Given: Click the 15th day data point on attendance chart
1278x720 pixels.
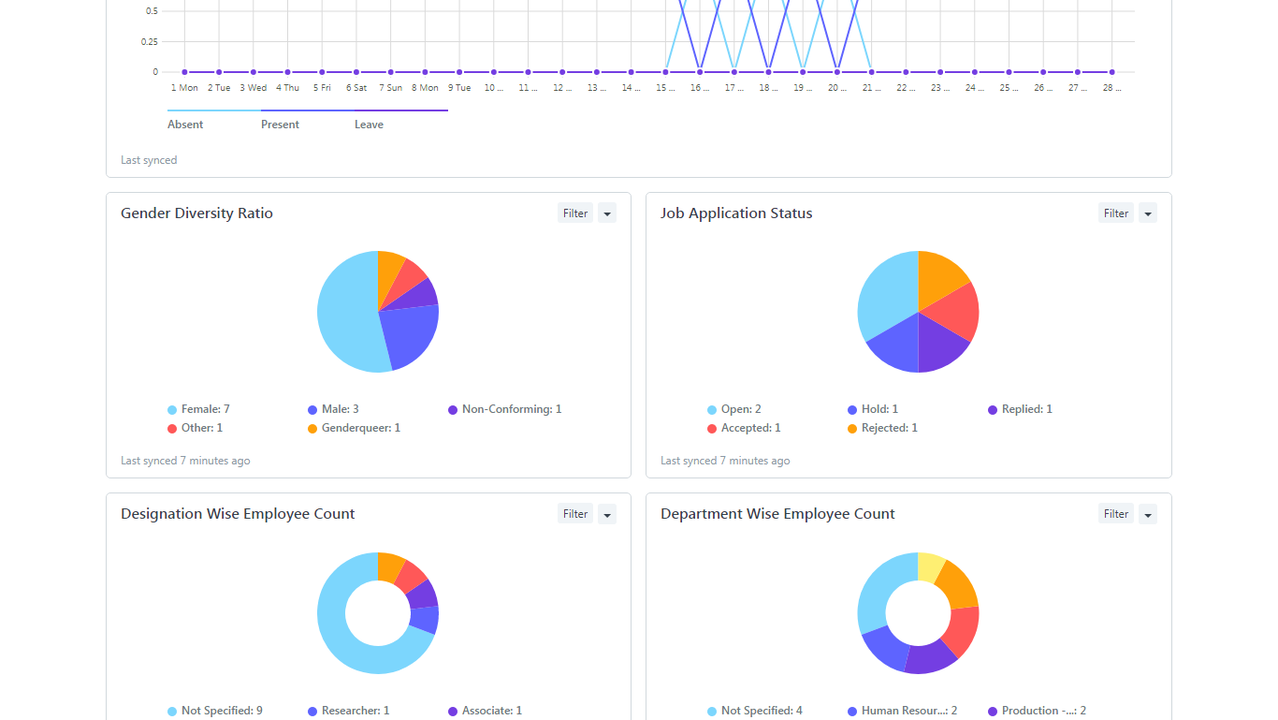Looking at the screenshot, I should [666, 72].
